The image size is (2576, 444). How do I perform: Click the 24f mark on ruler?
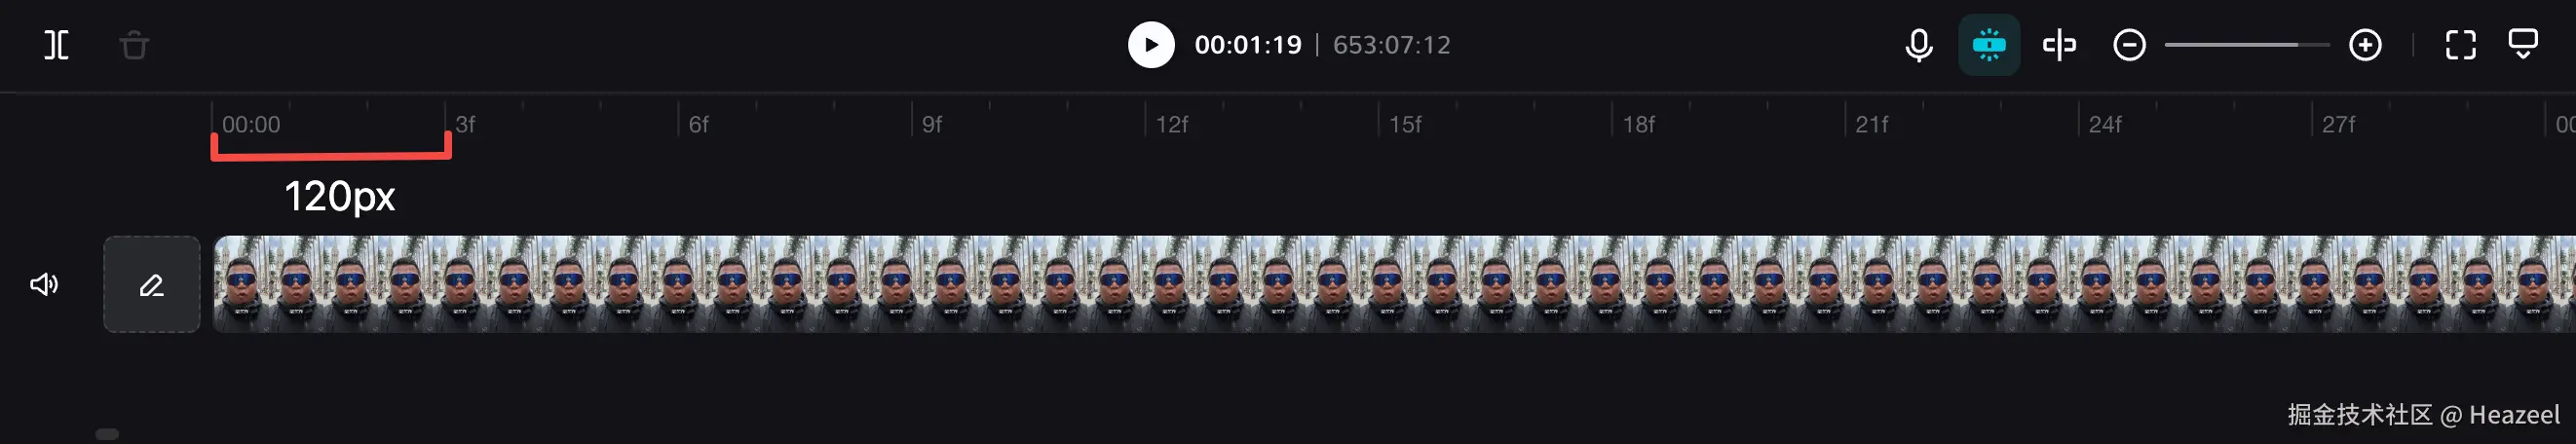coord(2104,124)
